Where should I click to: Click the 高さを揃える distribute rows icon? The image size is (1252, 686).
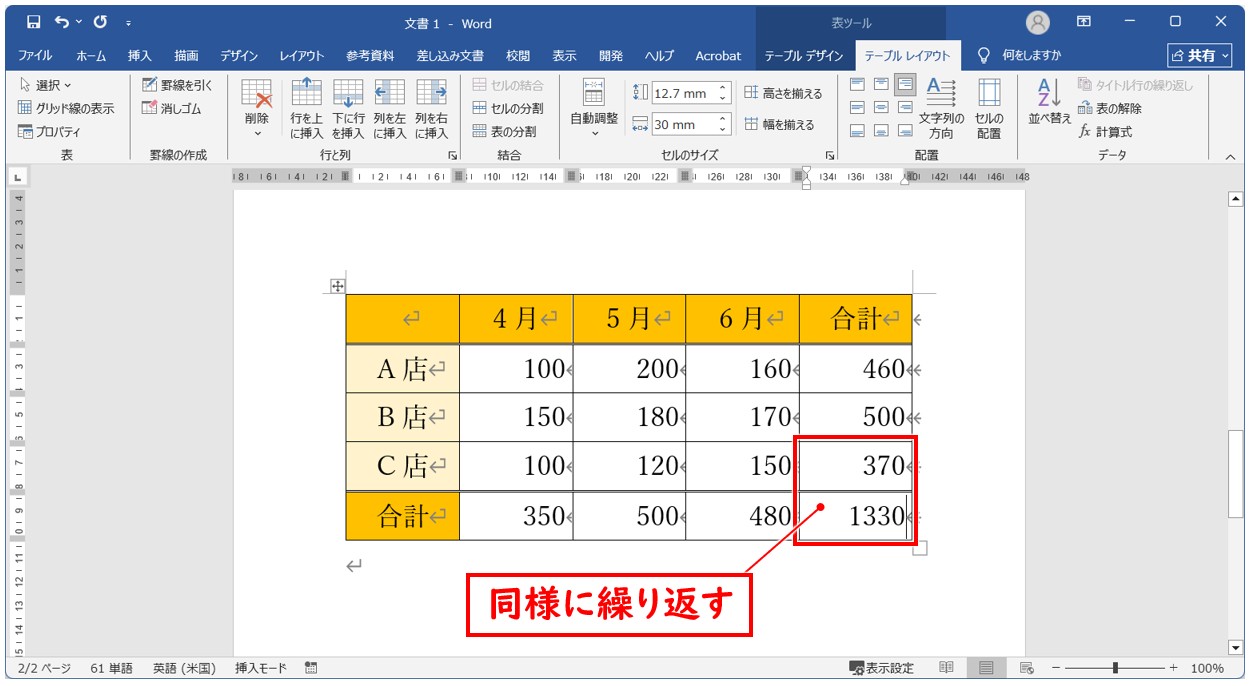coord(752,93)
